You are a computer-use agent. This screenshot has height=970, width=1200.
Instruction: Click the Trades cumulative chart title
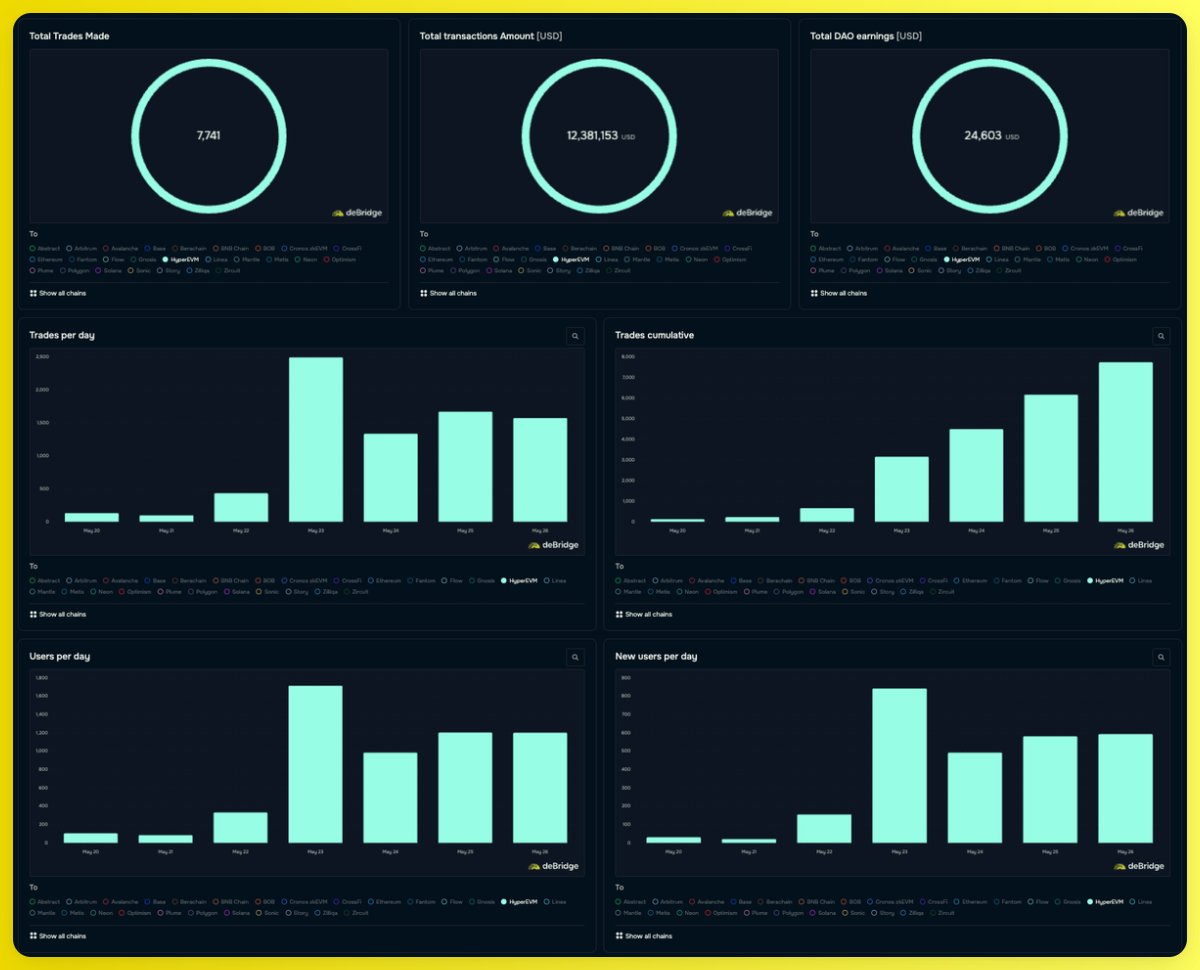pos(654,335)
